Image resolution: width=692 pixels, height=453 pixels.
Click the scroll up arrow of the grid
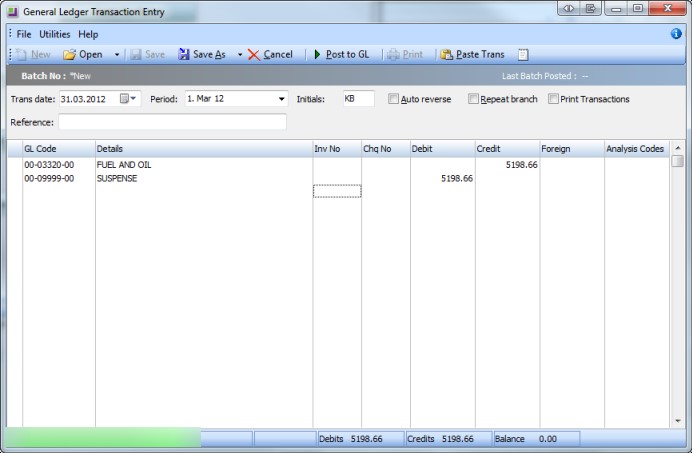(x=677, y=148)
